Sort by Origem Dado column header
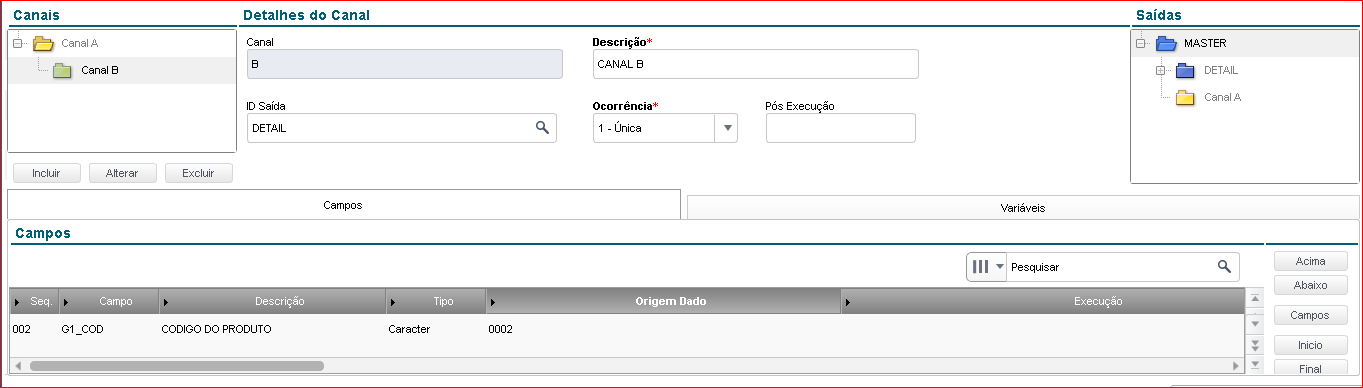The width and height of the screenshot is (1363, 388). (x=664, y=301)
